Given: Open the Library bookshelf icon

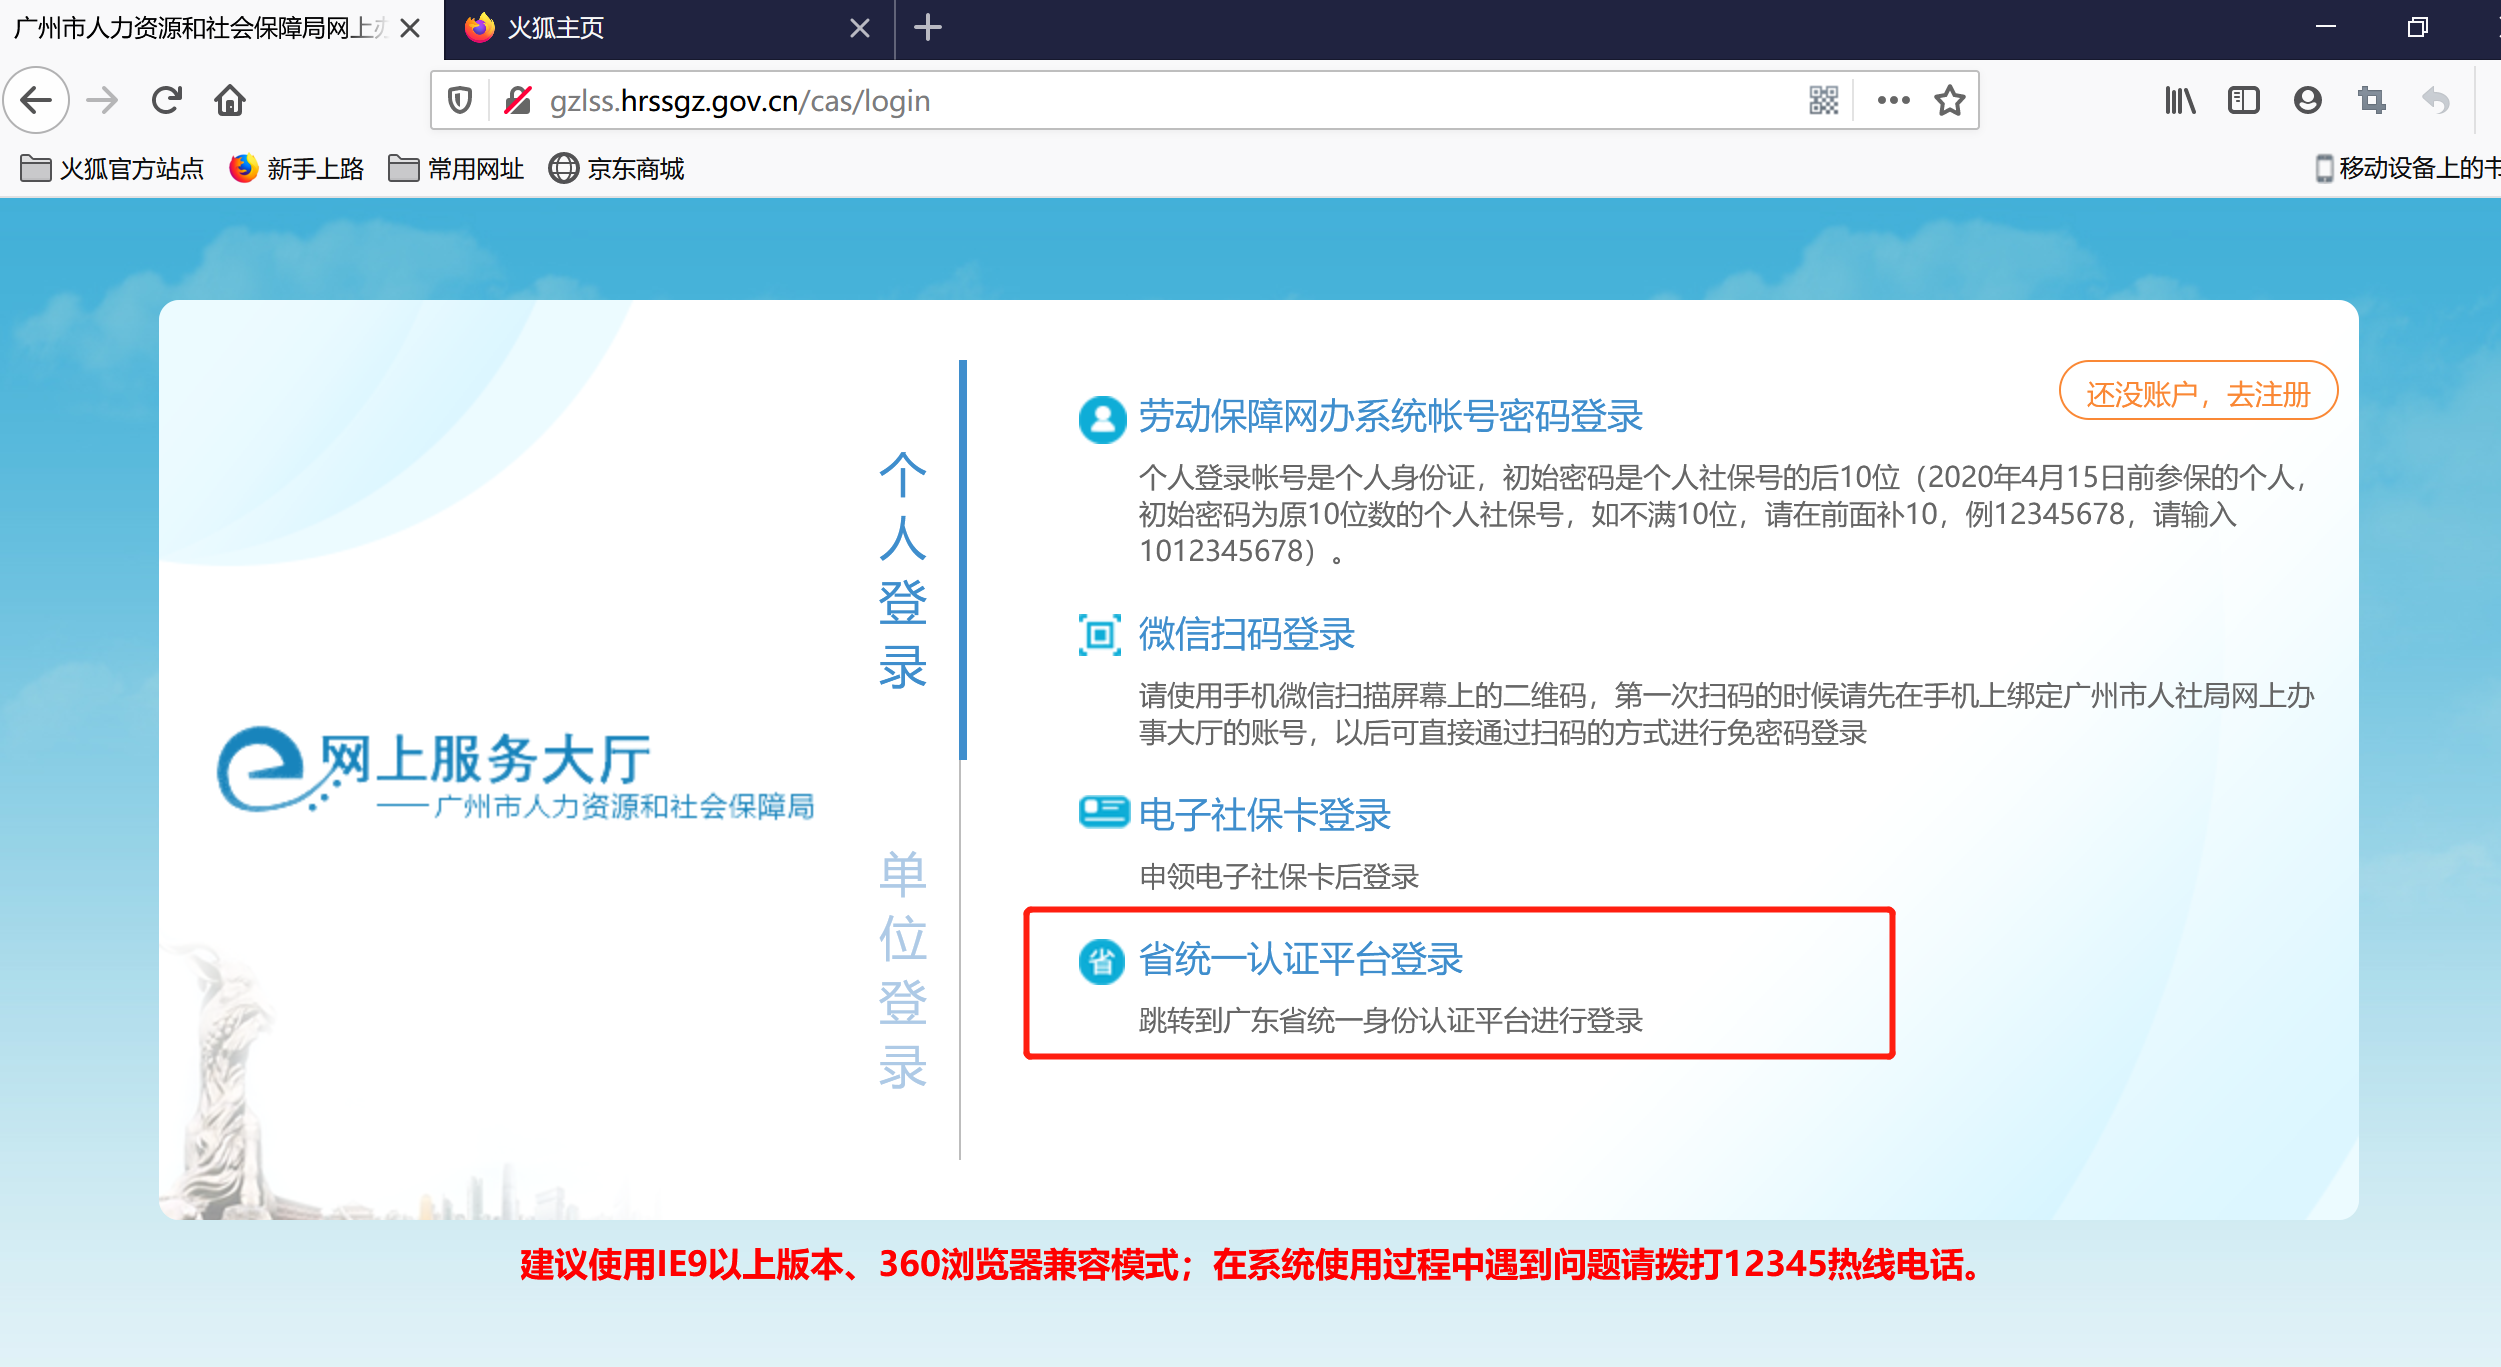Looking at the screenshot, I should click(2180, 100).
